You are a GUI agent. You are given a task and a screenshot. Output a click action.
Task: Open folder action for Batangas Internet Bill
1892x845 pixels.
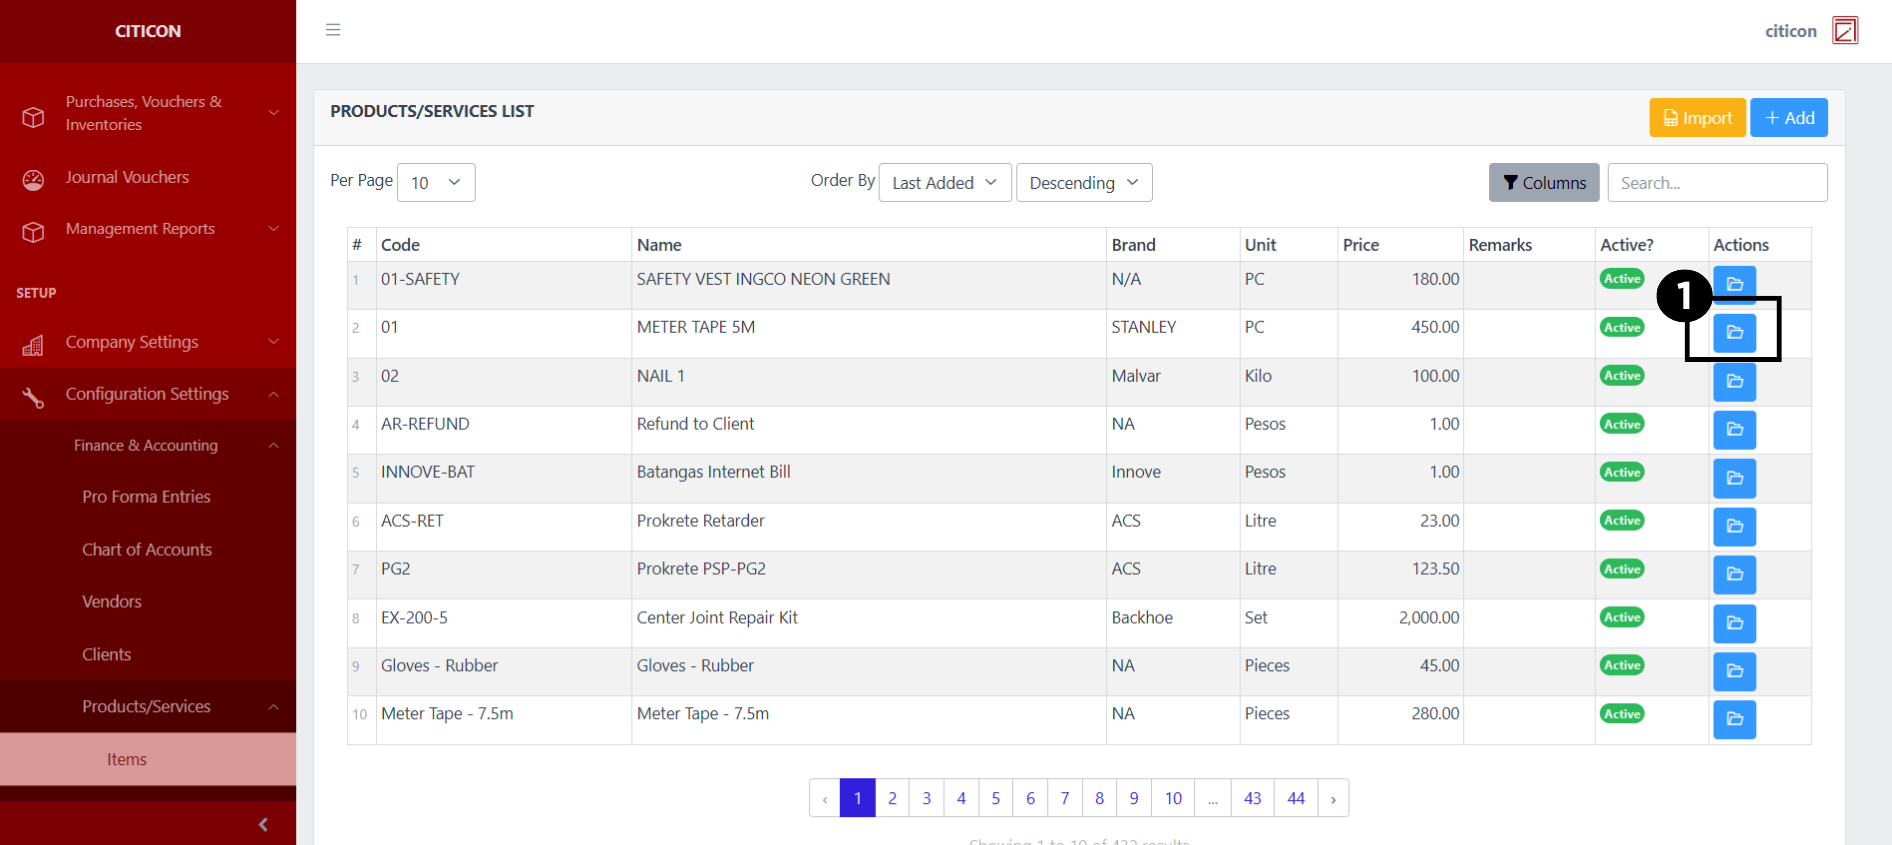[1734, 478]
